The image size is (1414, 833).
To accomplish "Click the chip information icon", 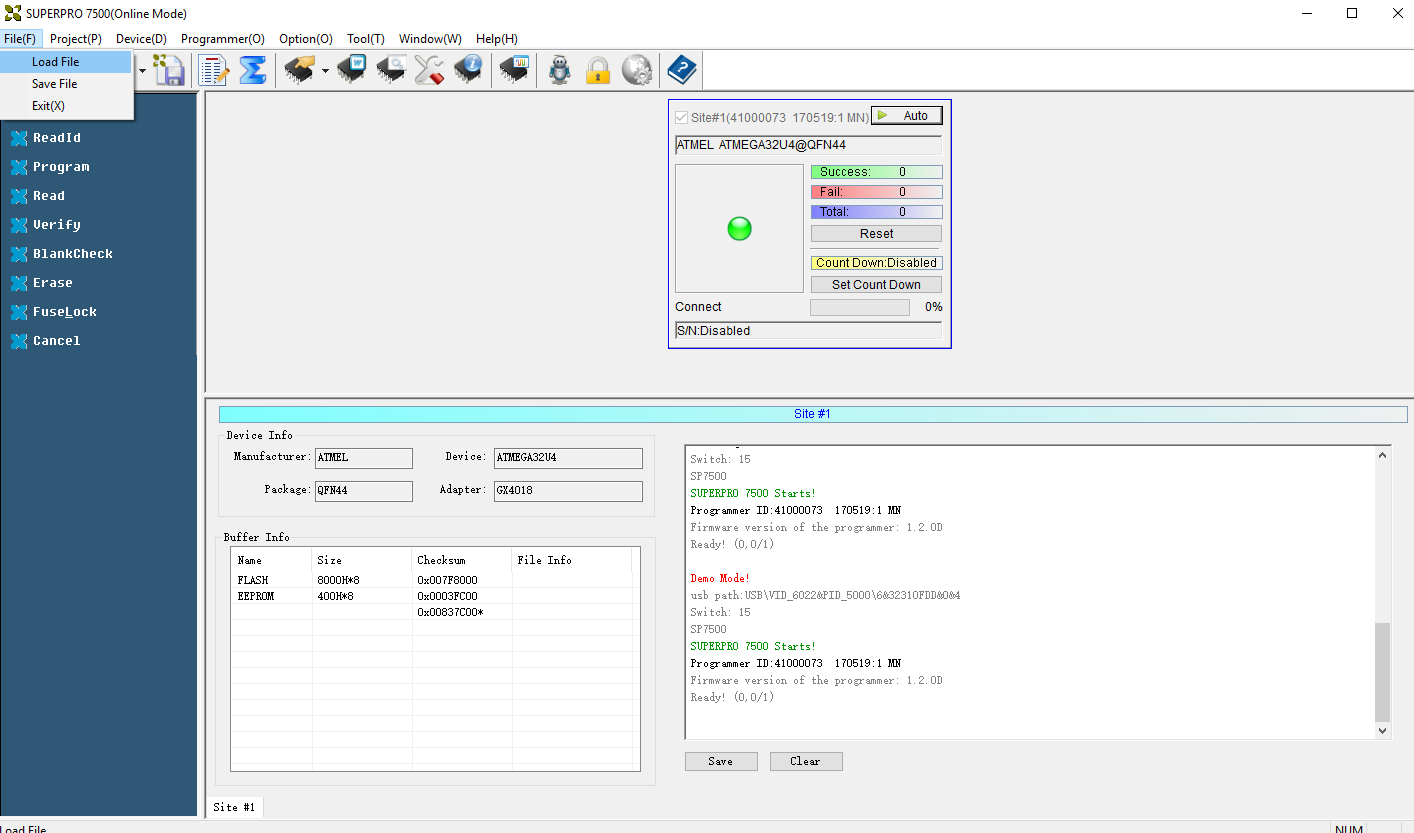I will [x=468, y=70].
